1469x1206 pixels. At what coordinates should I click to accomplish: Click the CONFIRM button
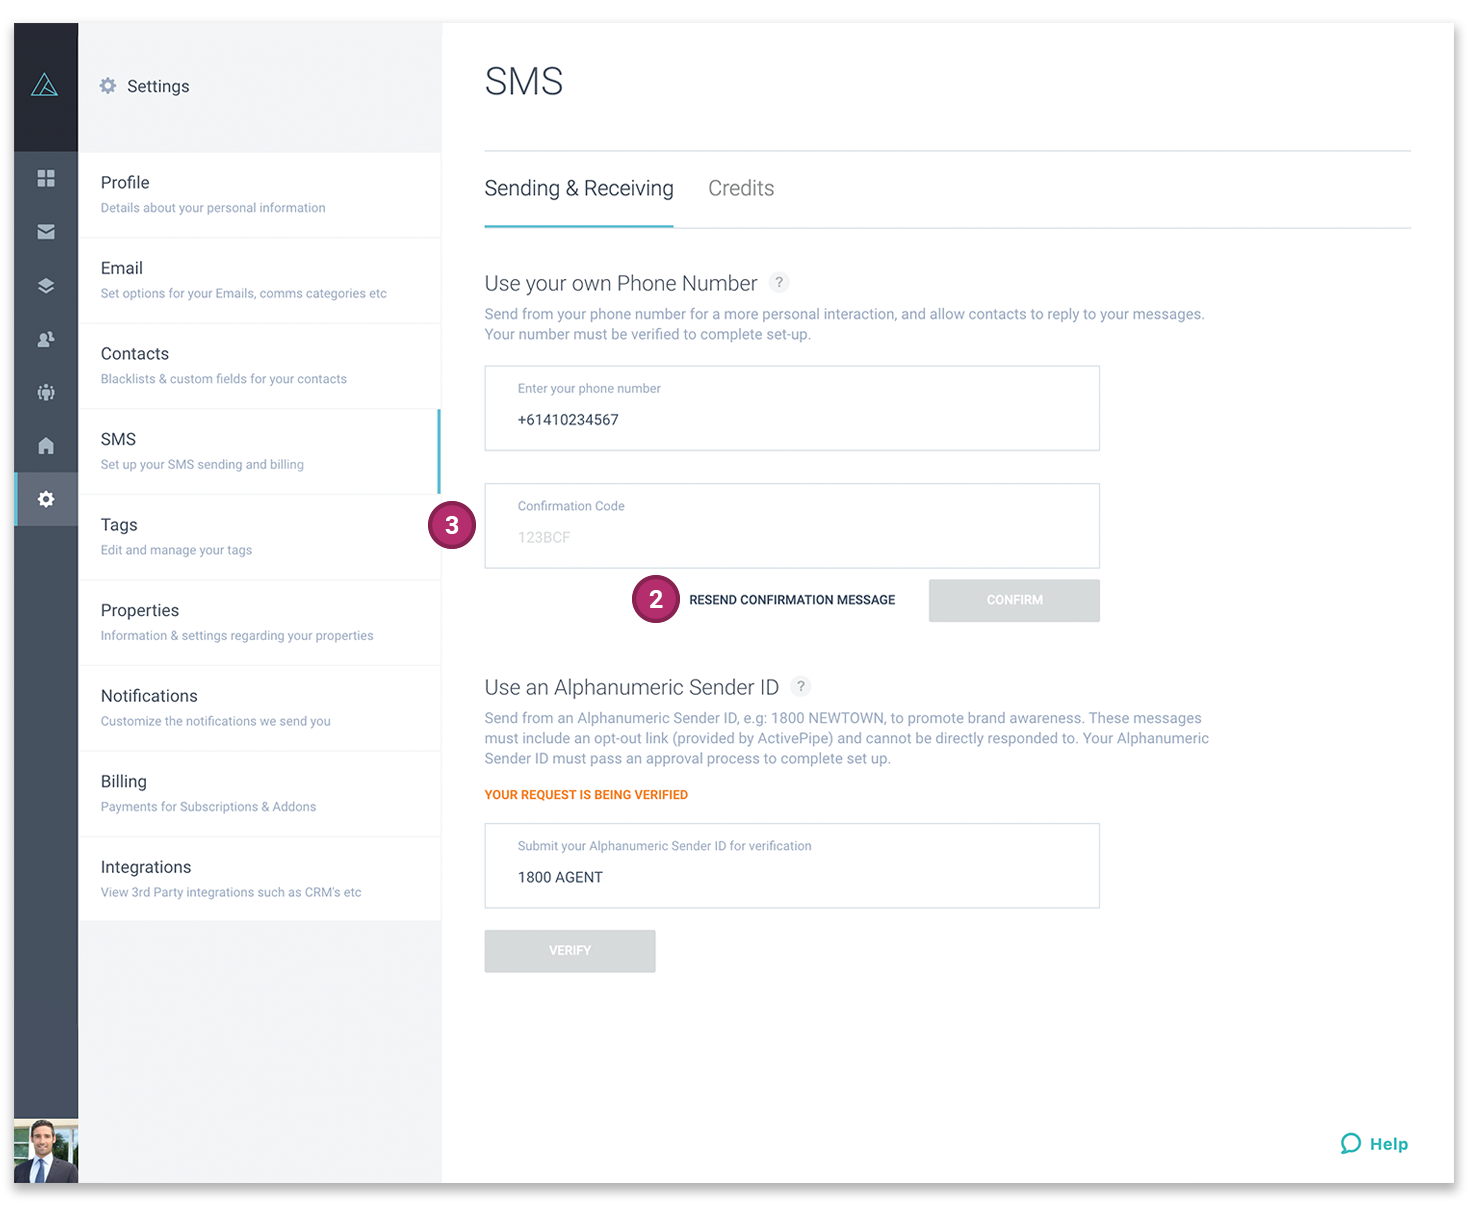1013,600
